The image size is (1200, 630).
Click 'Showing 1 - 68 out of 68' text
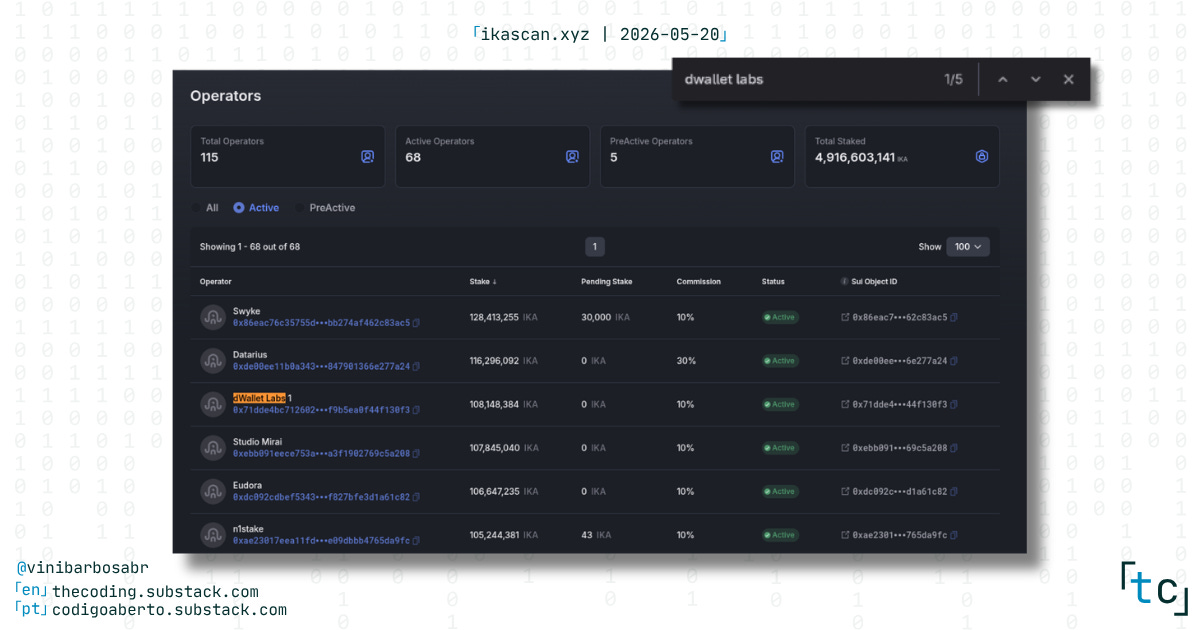point(250,246)
